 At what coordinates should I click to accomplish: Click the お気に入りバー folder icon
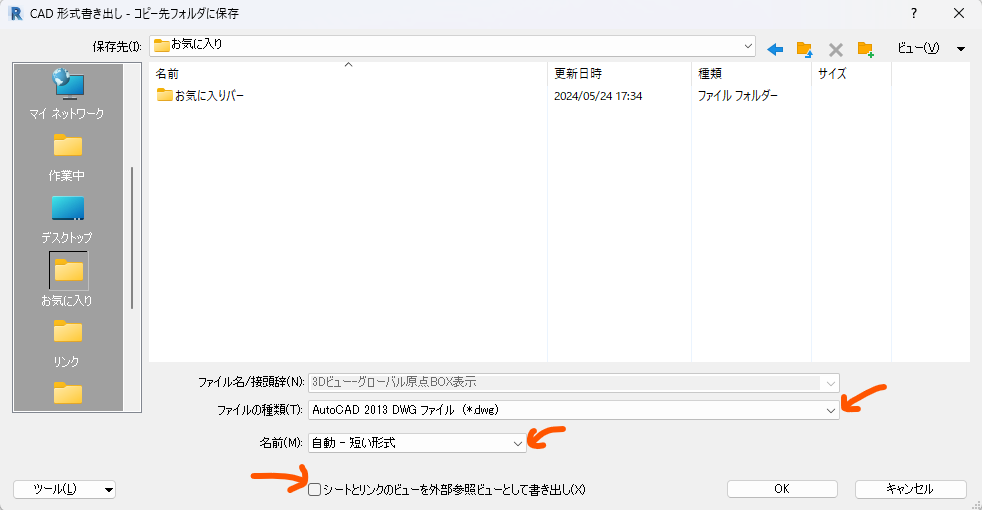coord(164,95)
